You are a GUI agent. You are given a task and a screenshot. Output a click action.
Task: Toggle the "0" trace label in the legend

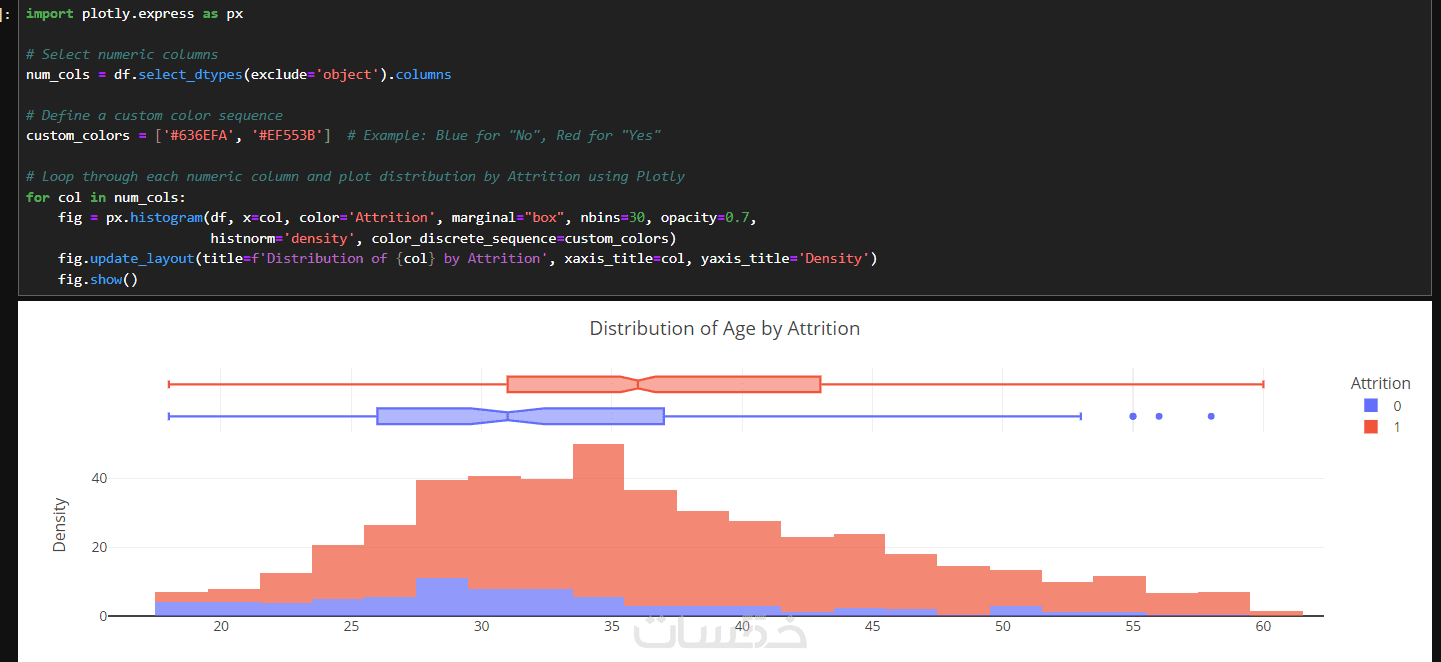click(x=1396, y=406)
